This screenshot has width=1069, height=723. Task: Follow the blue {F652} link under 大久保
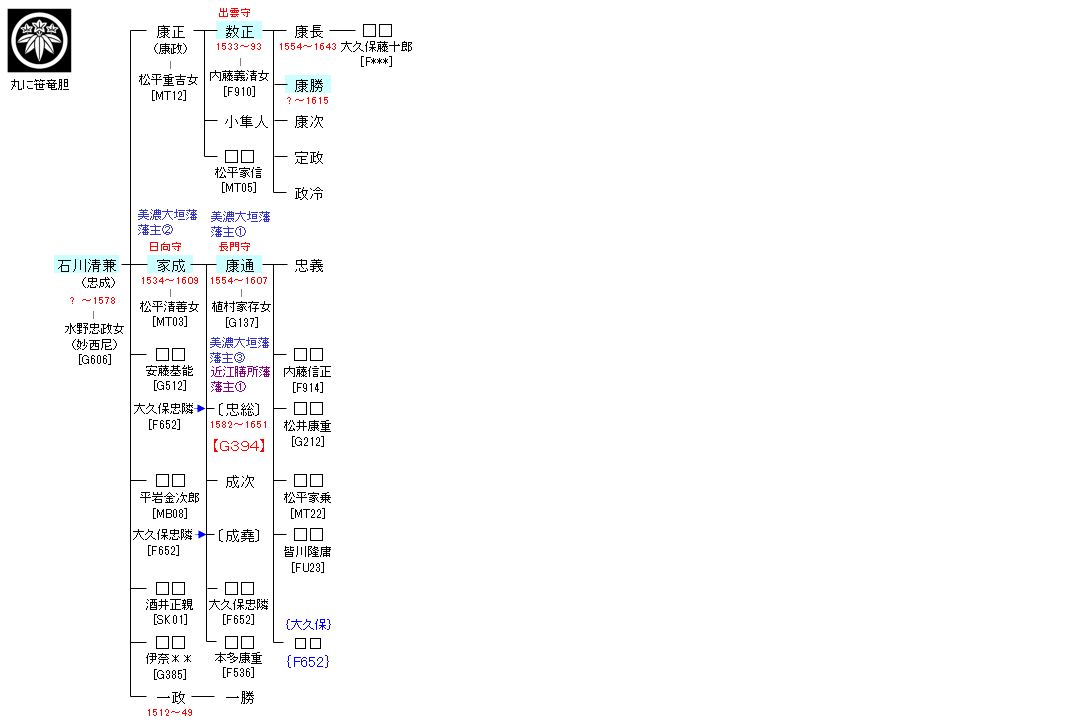(x=307, y=661)
